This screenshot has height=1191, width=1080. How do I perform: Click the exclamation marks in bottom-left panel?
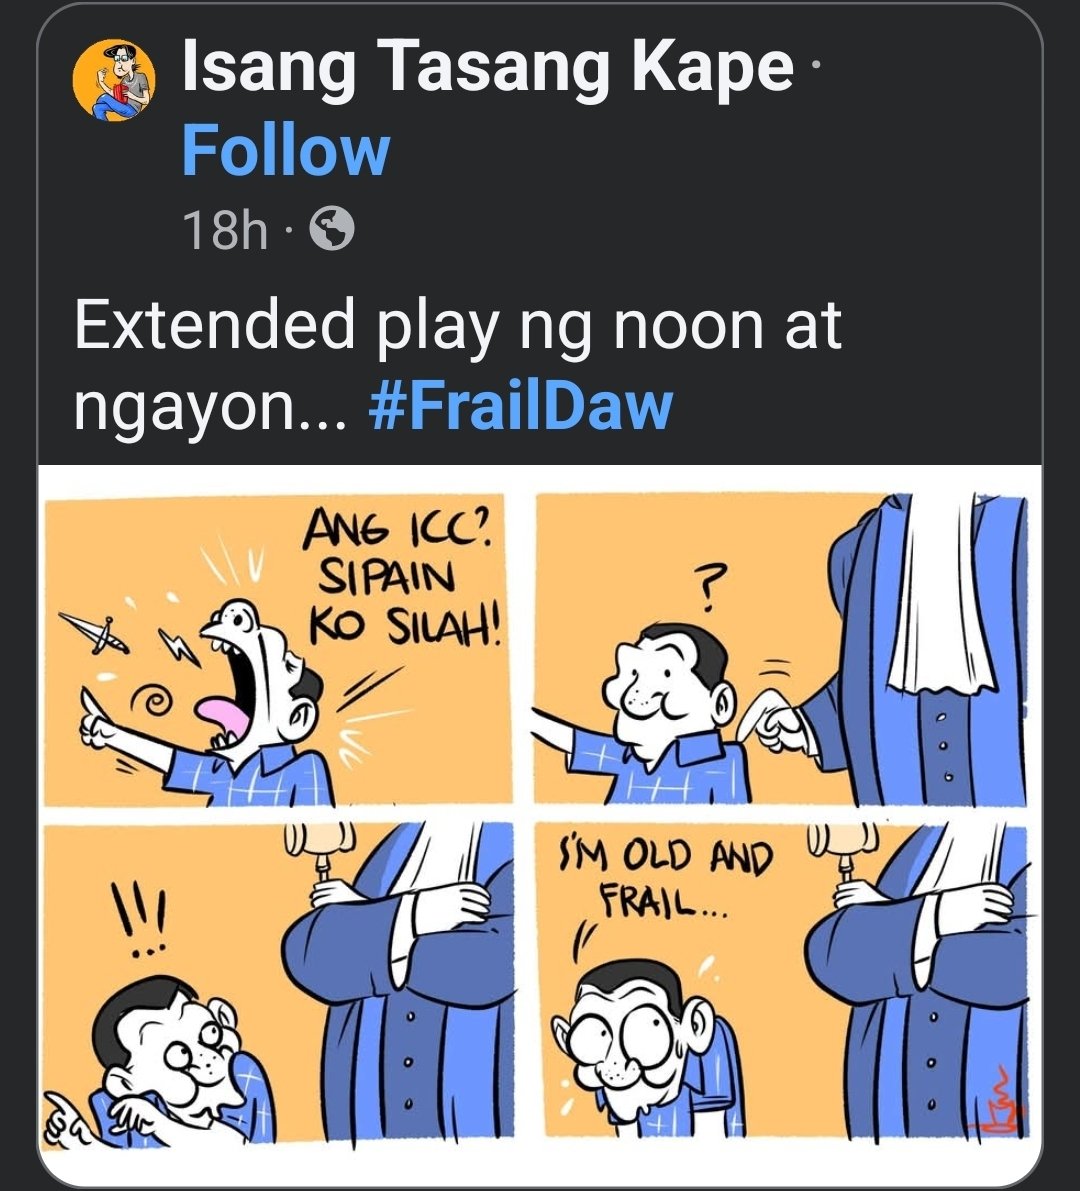tap(144, 919)
